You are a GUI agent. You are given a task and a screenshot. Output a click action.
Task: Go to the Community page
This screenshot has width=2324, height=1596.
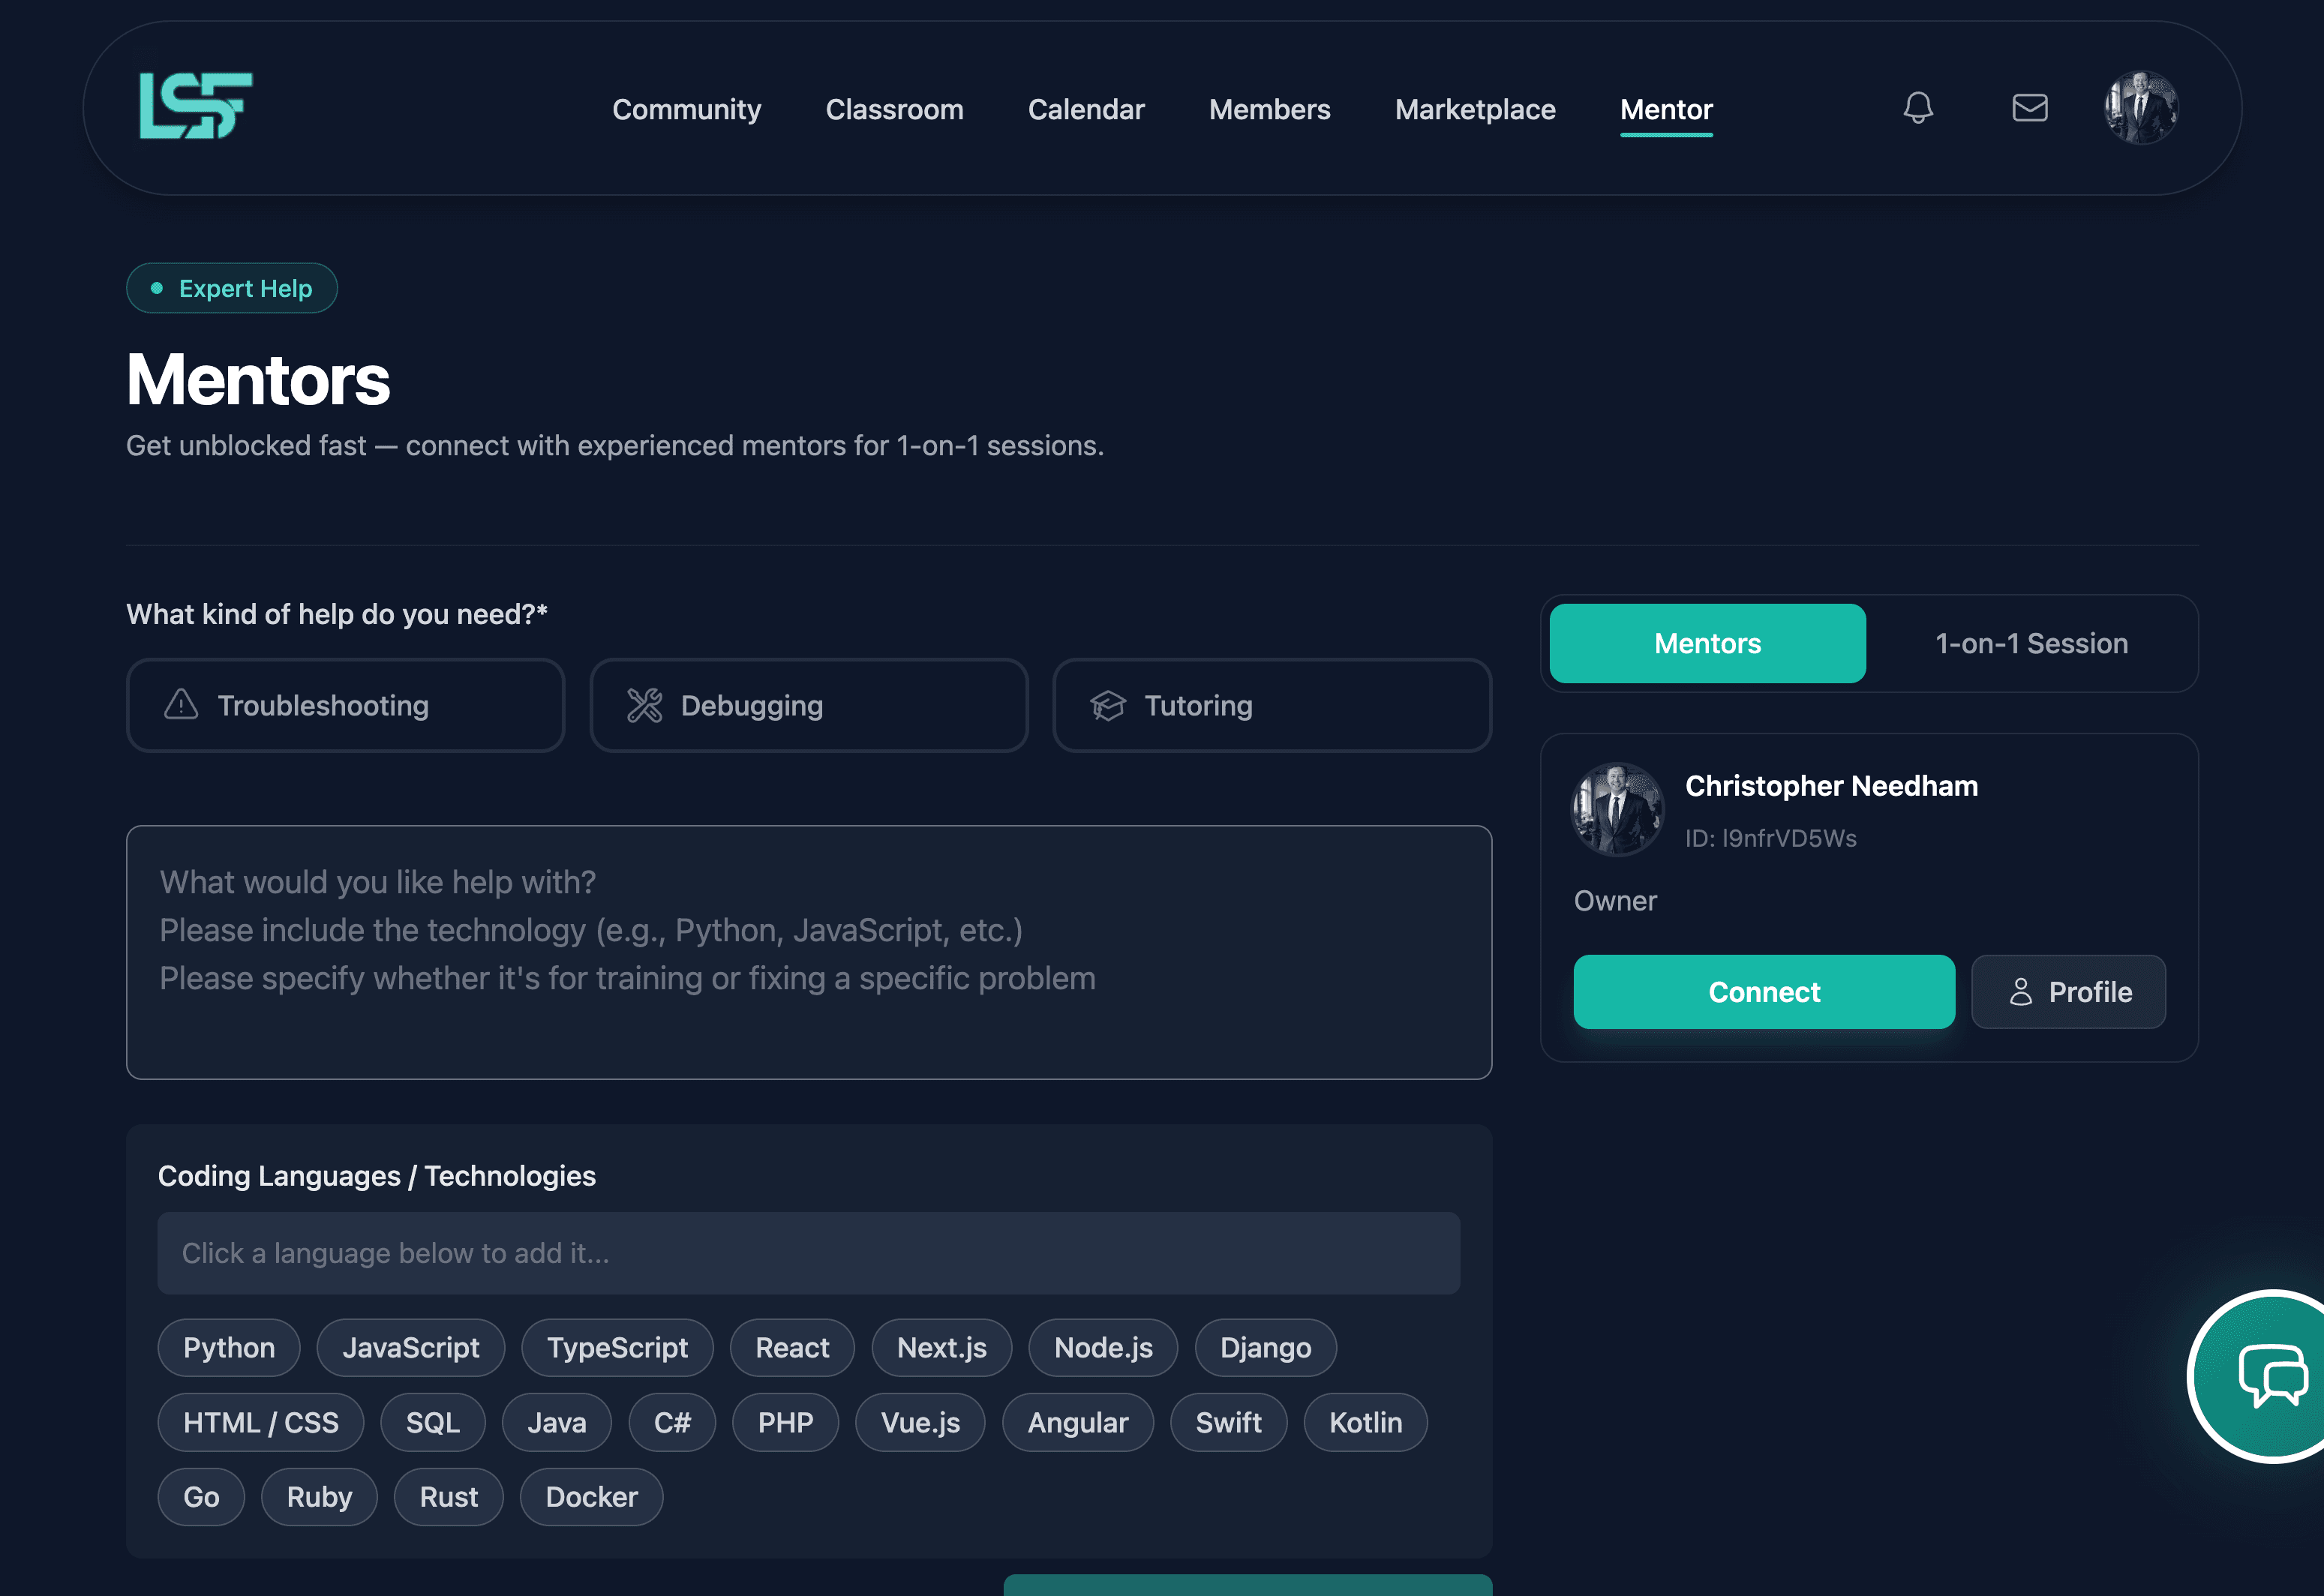click(x=686, y=109)
